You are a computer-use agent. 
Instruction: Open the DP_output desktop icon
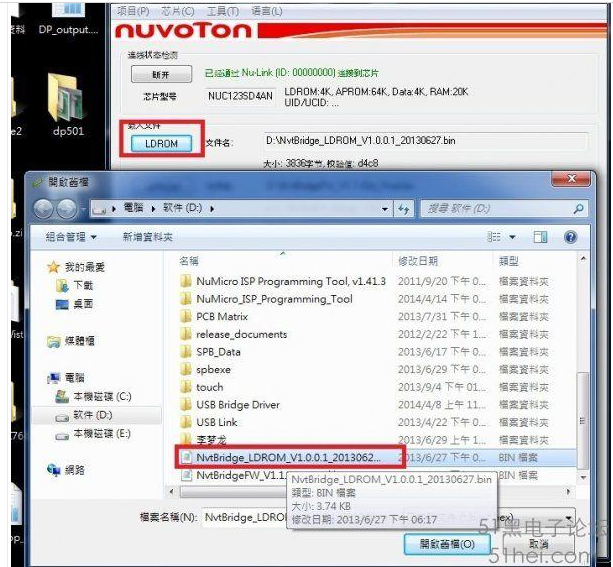click(68, 18)
